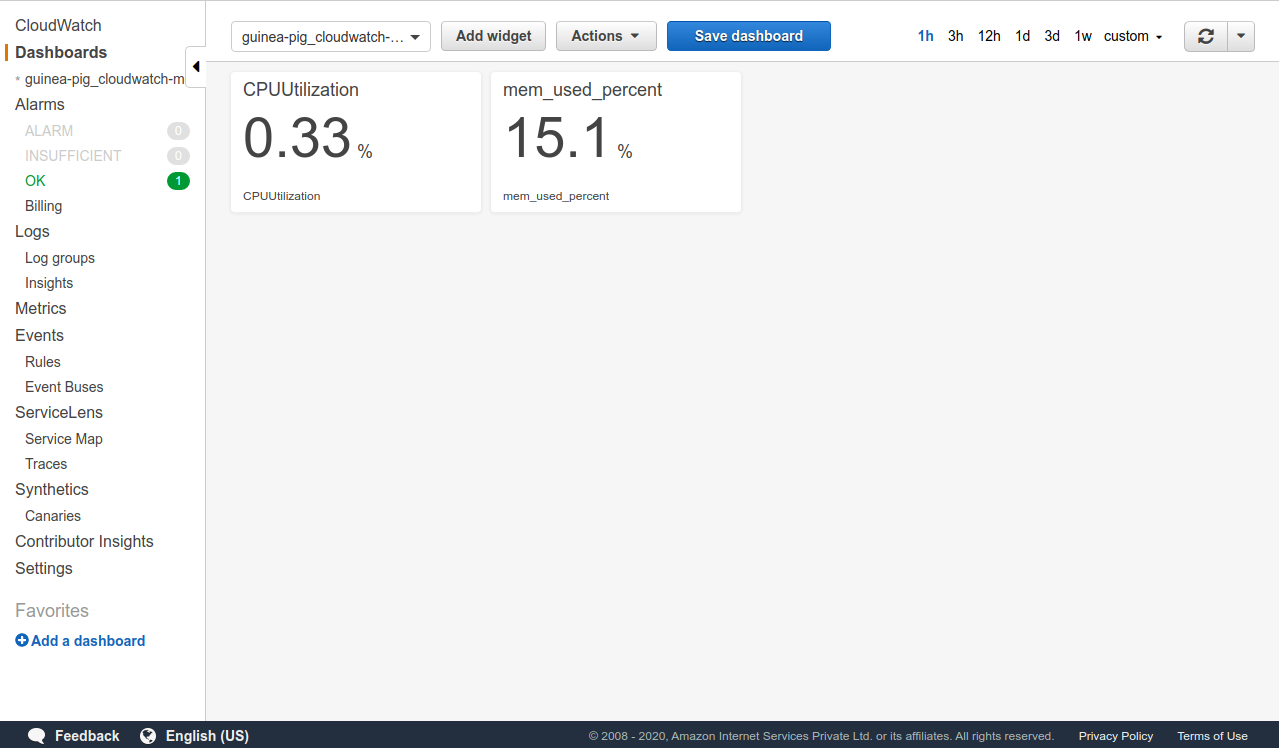Click the CPUUtilization widget title

coord(301,90)
